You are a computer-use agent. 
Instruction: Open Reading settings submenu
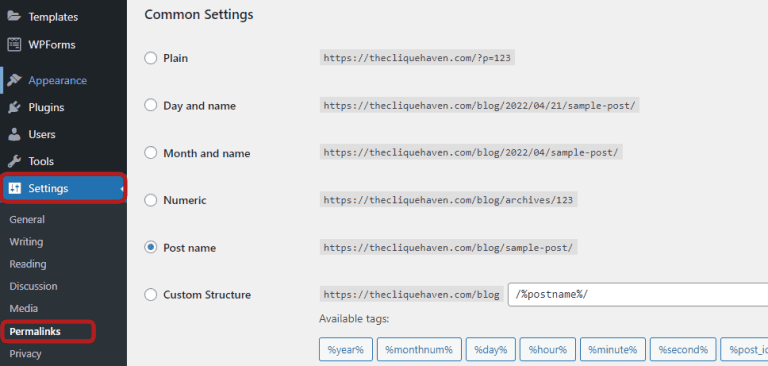pos(28,264)
